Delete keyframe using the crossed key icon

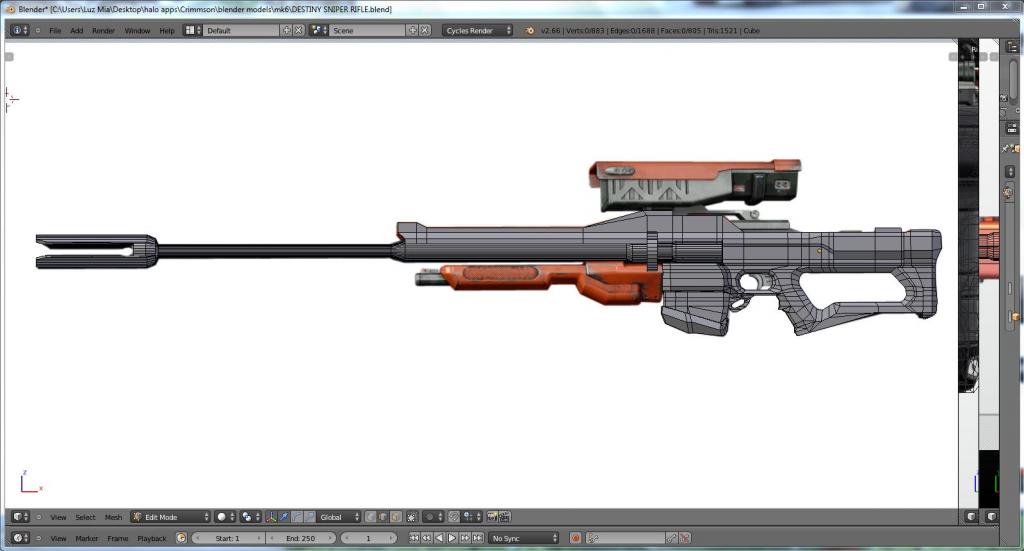[684, 538]
